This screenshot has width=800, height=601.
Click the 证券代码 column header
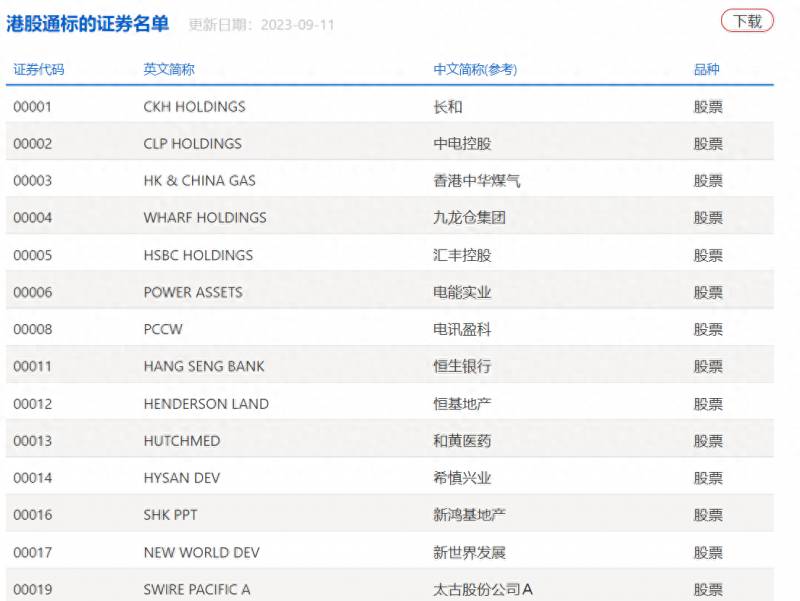tap(39, 69)
